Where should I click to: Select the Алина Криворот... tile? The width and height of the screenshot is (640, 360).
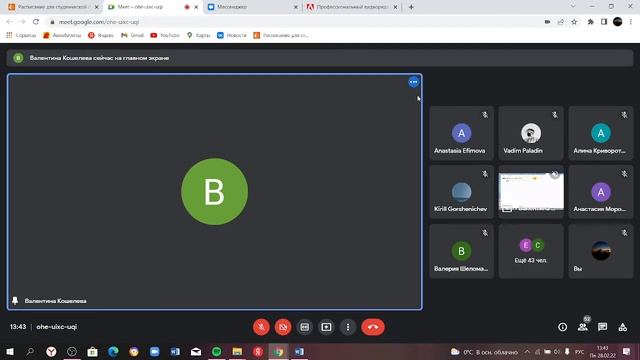click(600, 133)
